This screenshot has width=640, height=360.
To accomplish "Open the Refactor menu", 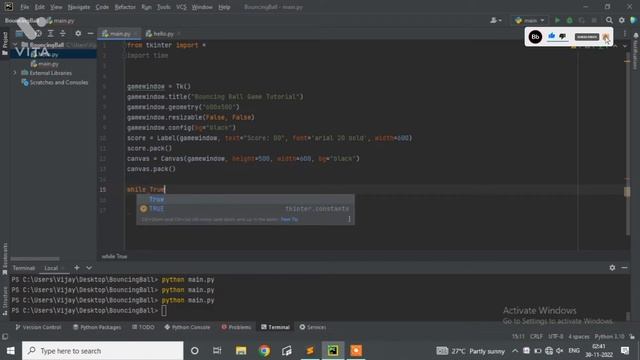I will point(125,7).
